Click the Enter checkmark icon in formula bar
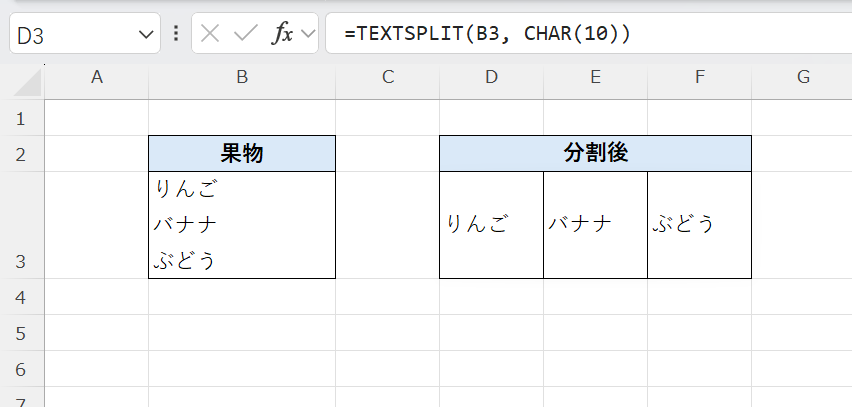The image size is (852, 407). pos(245,33)
